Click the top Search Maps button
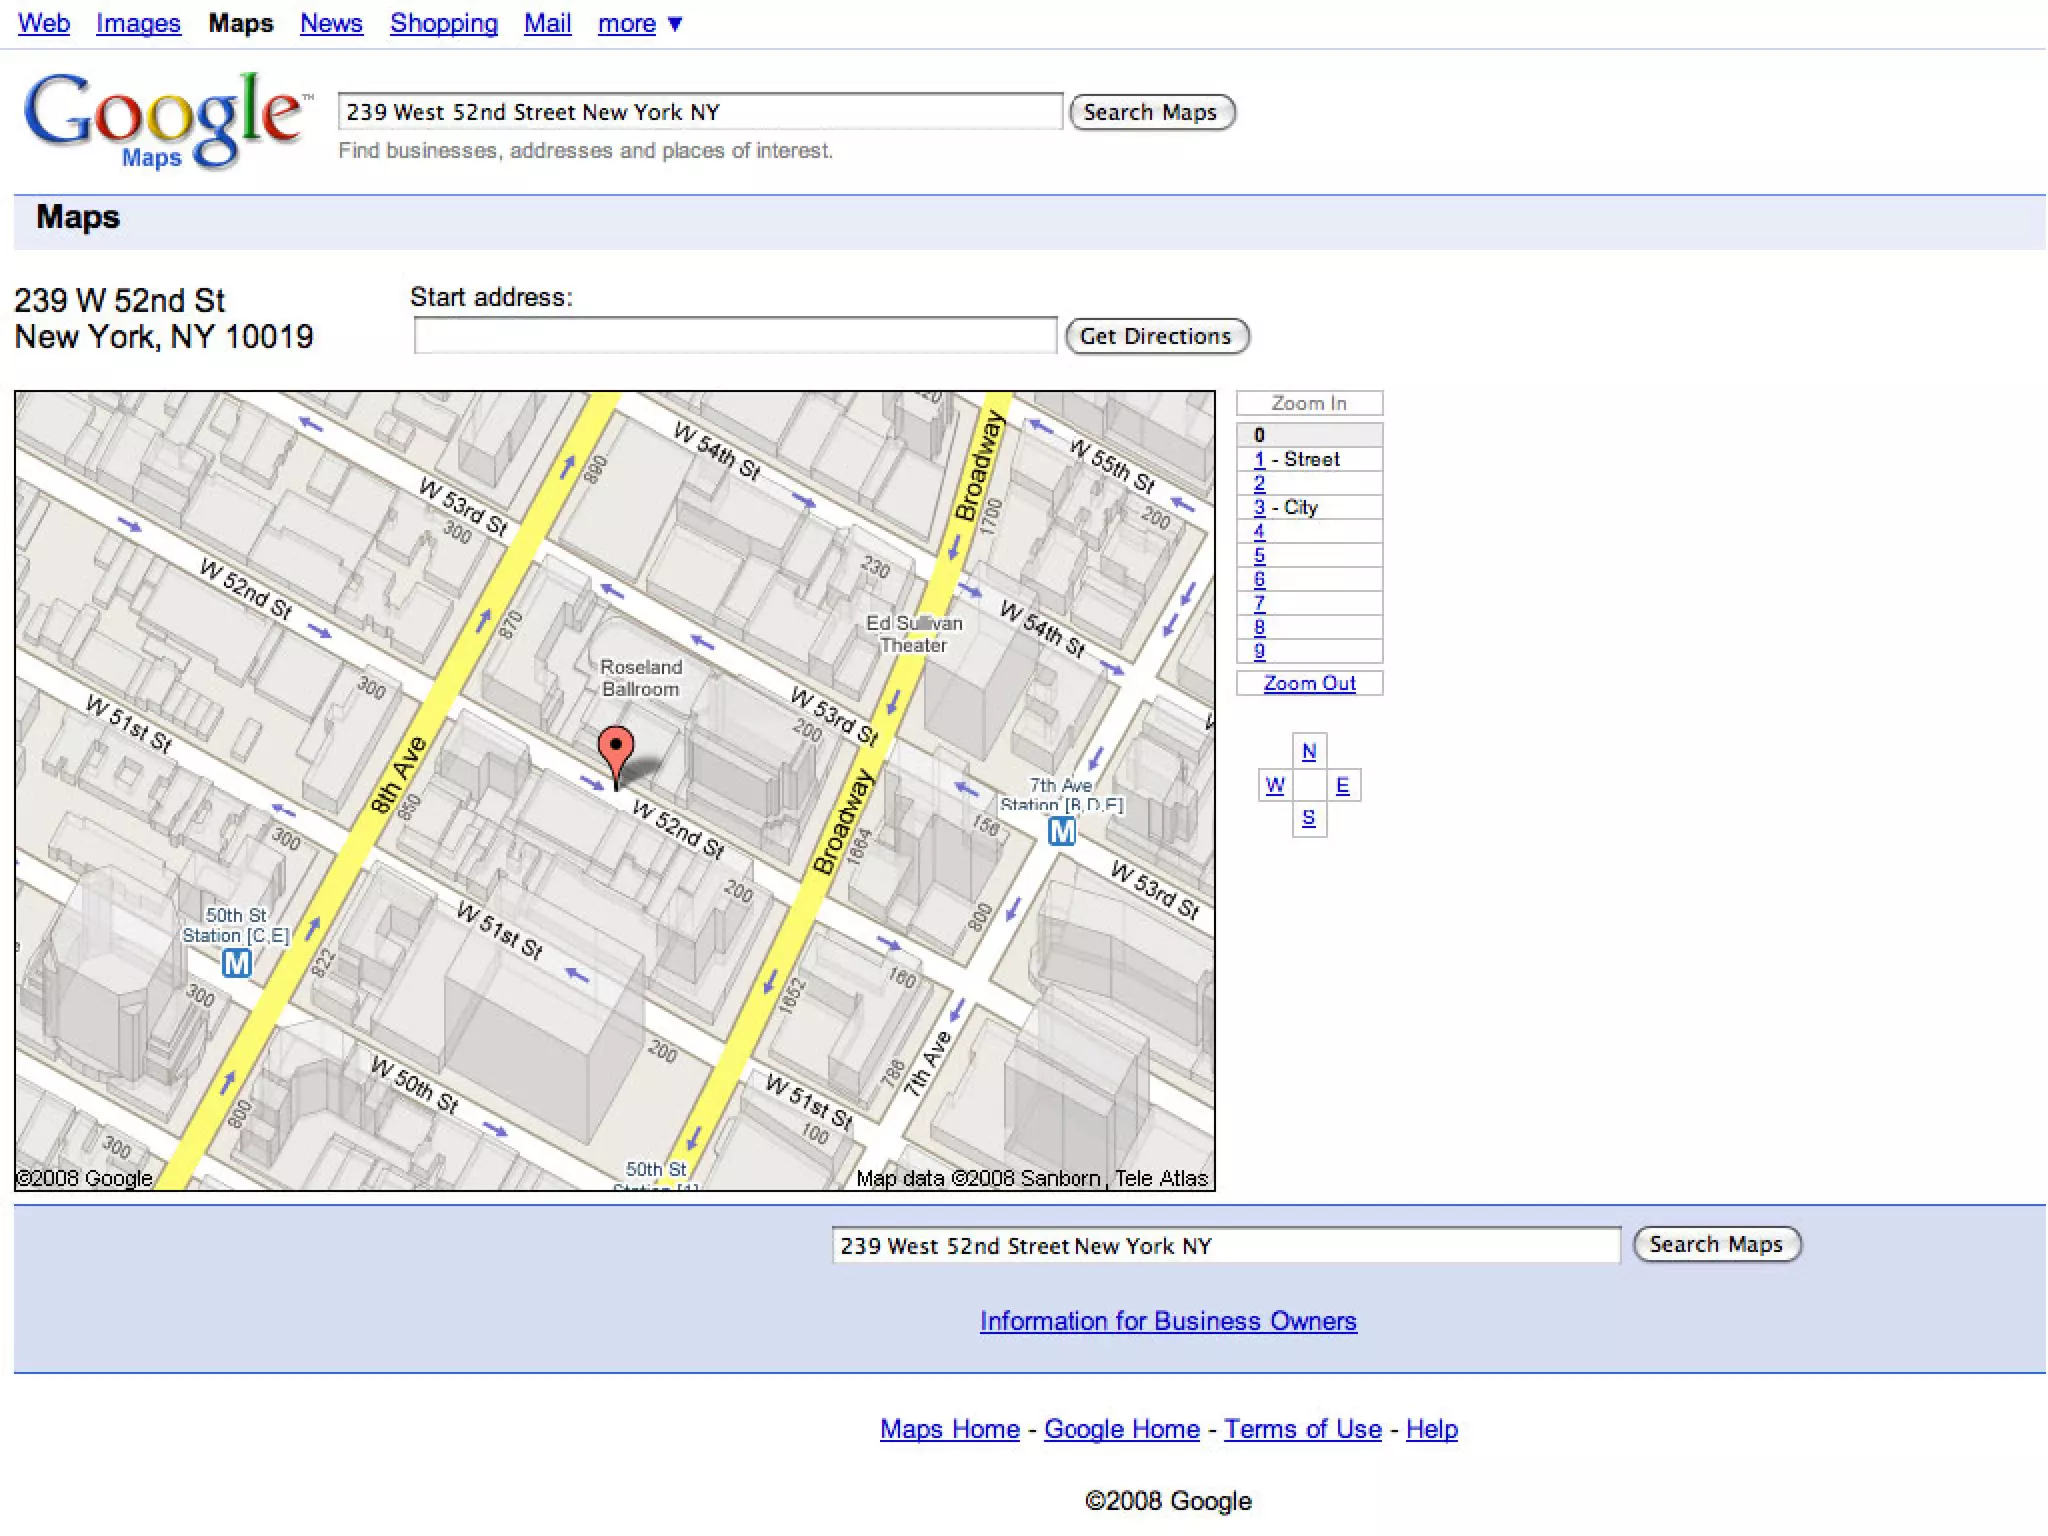The image size is (2048, 1536). click(x=1151, y=112)
